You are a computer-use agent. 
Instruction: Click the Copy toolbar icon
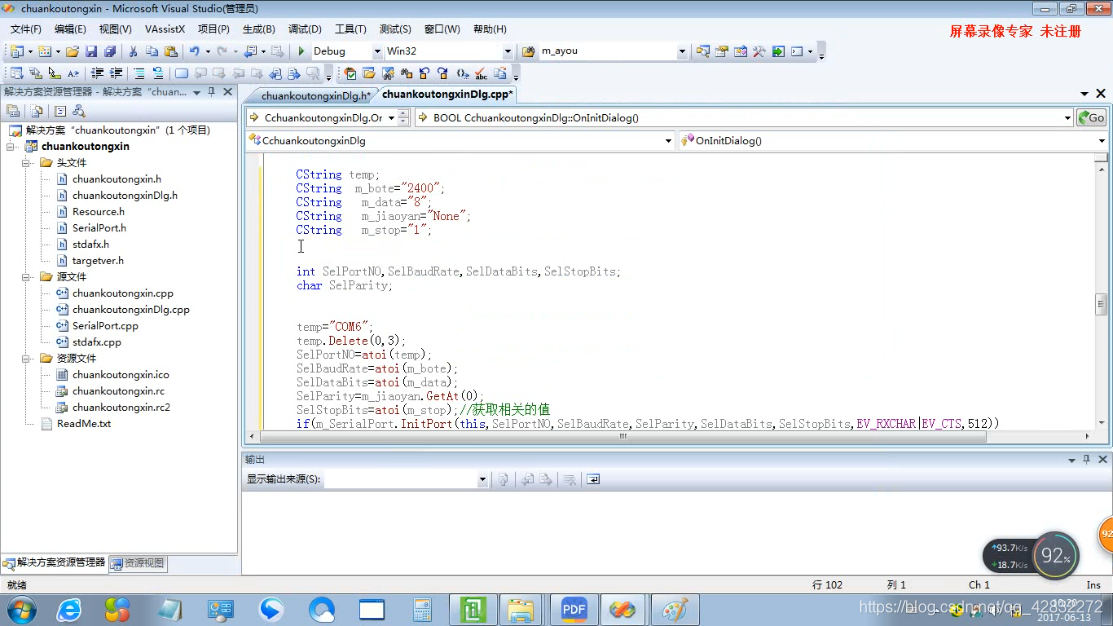coord(152,51)
